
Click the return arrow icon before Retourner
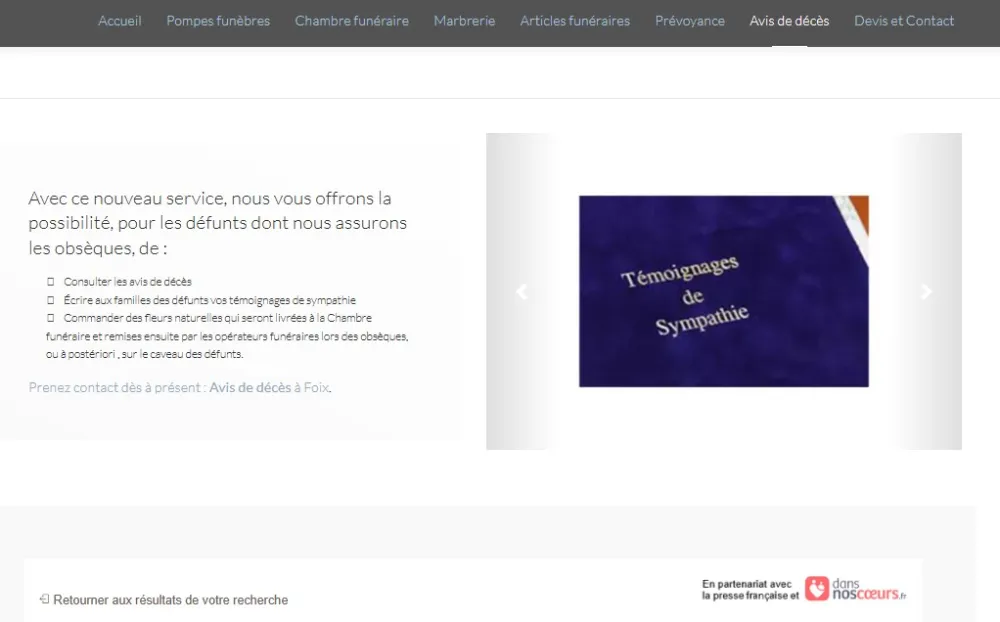click(x=44, y=599)
